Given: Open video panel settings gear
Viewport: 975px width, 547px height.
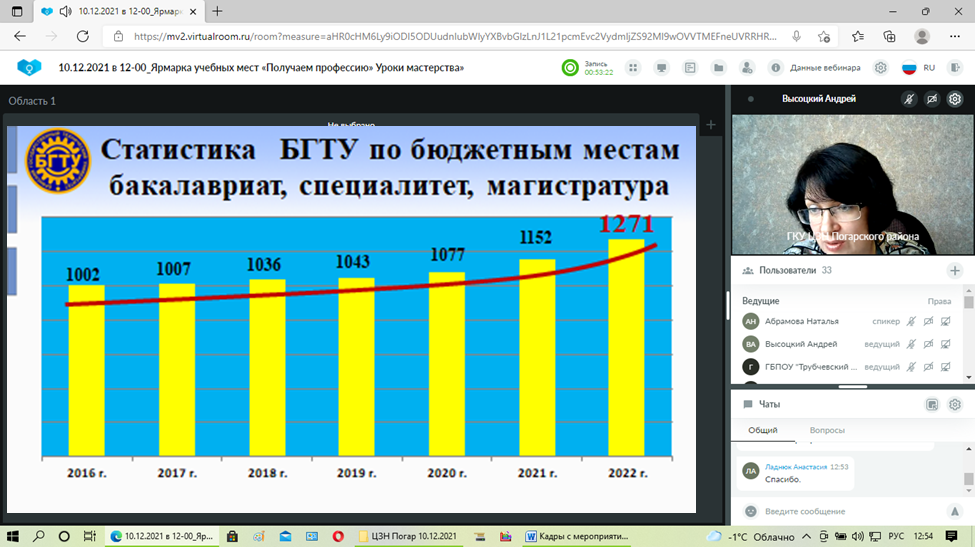Looking at the screenshot, I should tap(955, 99).
